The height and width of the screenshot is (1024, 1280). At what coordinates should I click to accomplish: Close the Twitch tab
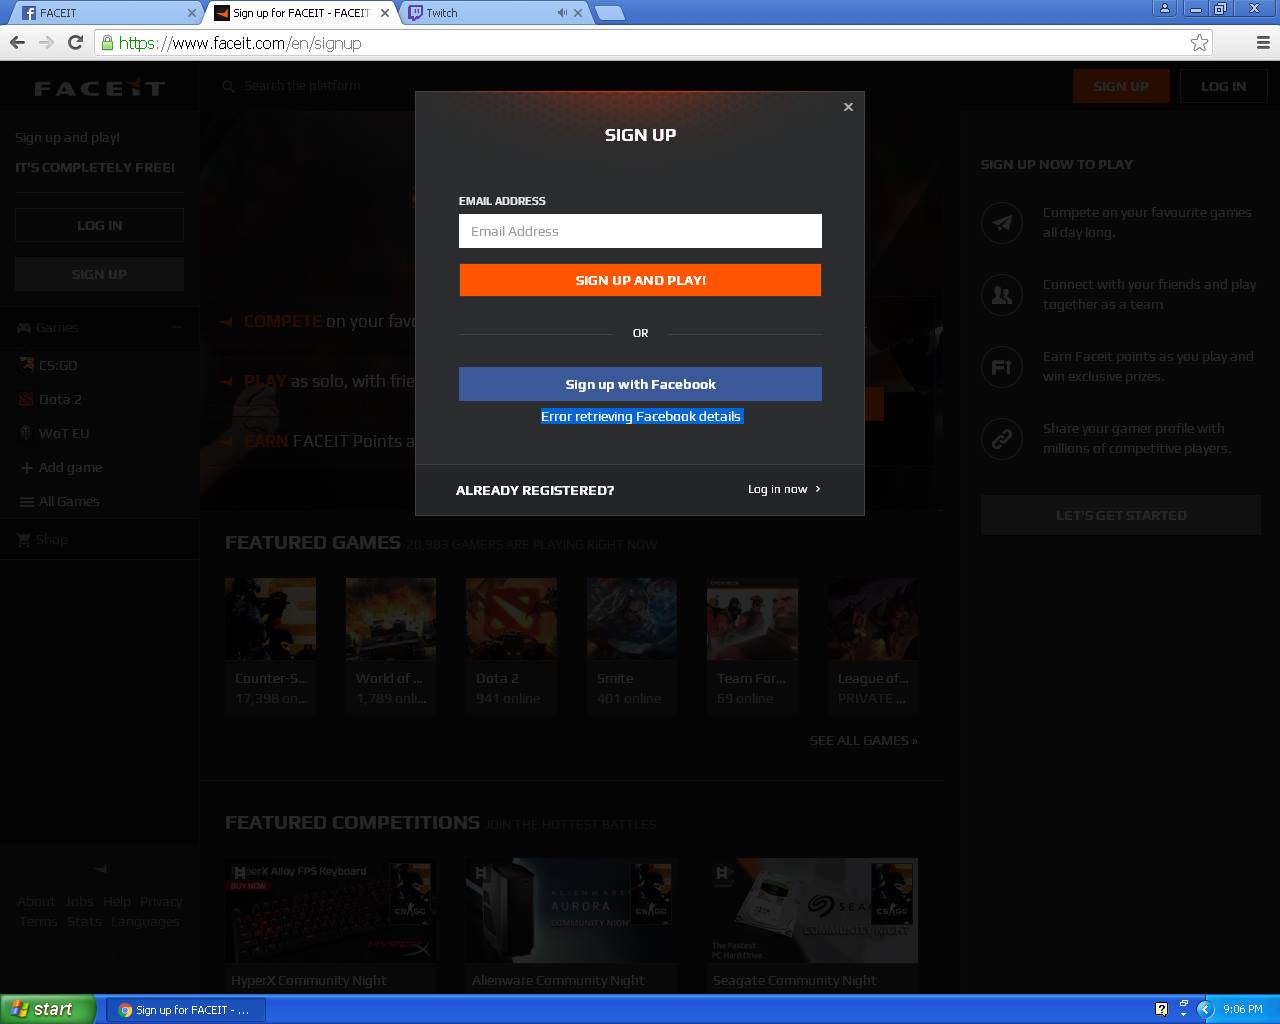(x=578, y=13)
